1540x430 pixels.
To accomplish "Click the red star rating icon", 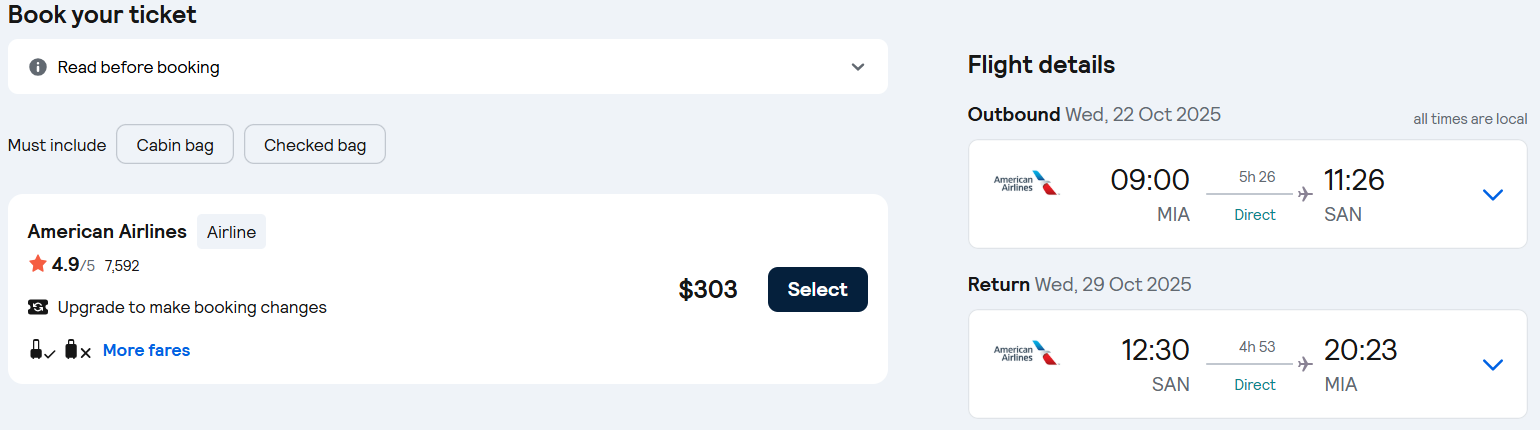I will [x=38, y=264].
